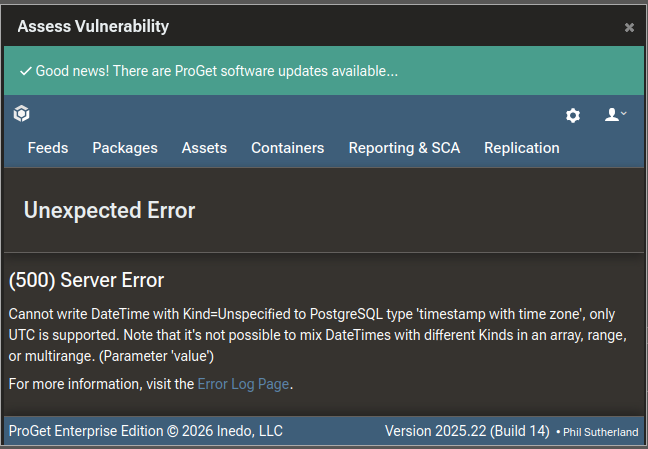This screenshot has width=648, height=449.
Task: Go to the Packages section
Action: pos(125,148)
